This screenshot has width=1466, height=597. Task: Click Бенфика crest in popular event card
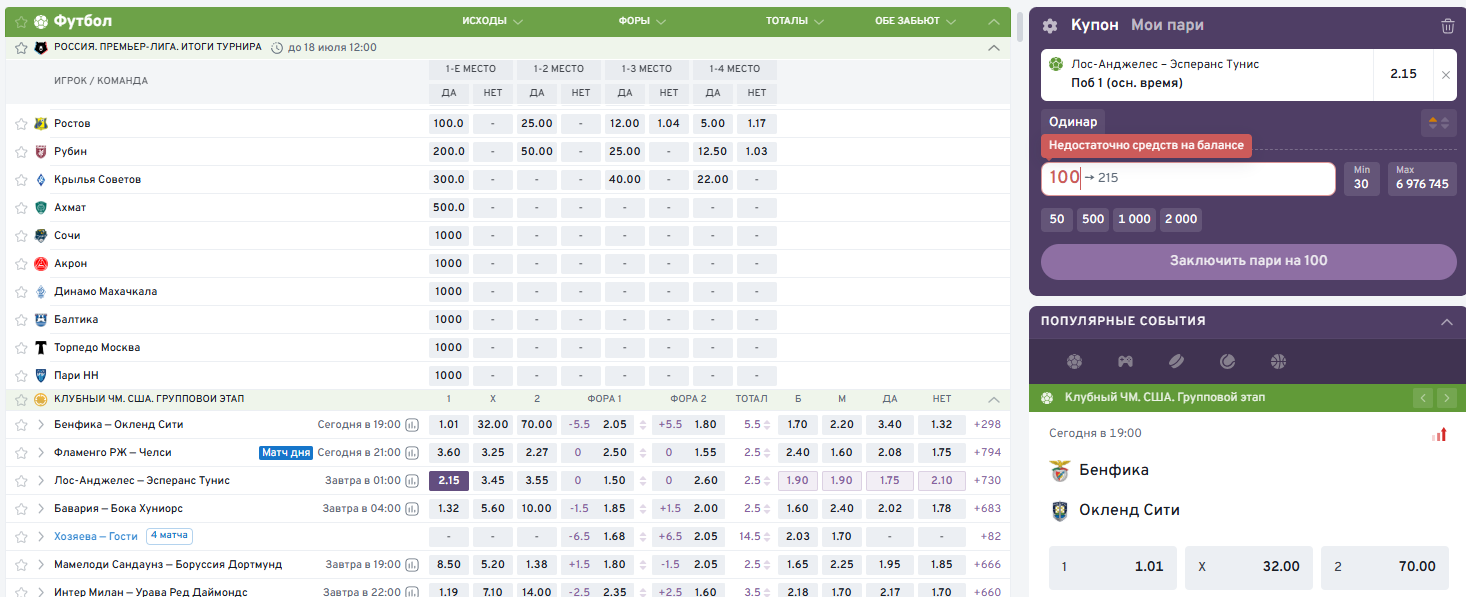tap(1060, 470)
